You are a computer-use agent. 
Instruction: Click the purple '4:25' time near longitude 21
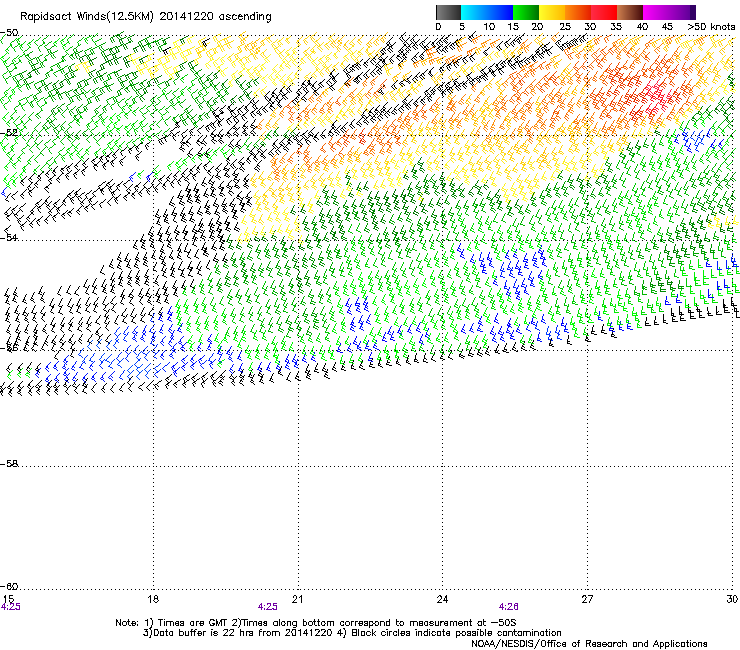click(x=268, y=607)
